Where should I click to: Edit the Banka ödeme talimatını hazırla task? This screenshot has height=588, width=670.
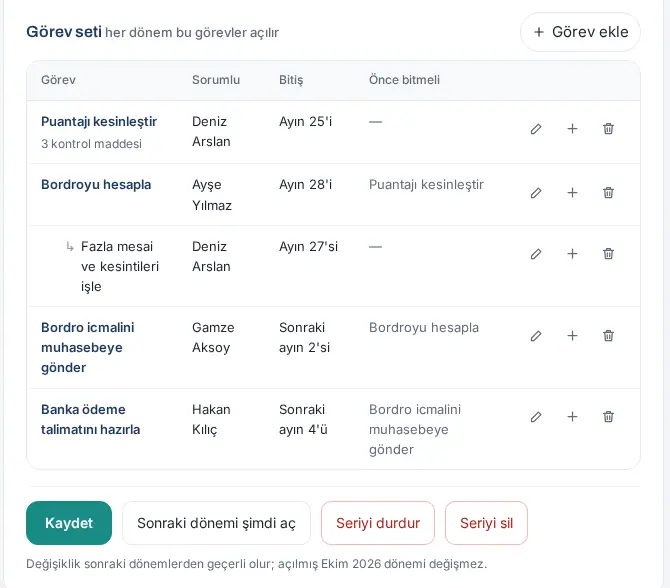pos(536,417)
